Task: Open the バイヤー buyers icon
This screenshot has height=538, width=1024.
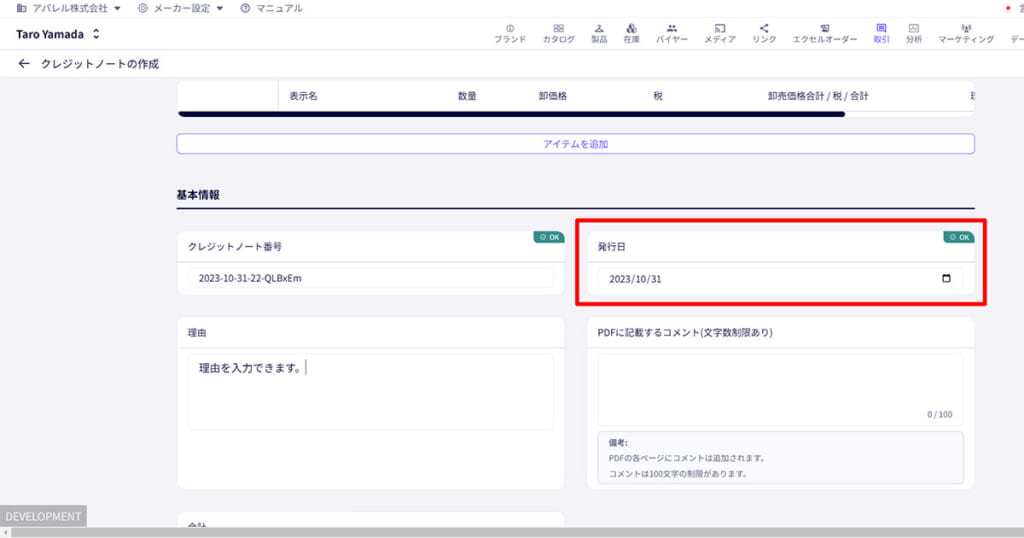Action: (x=671, y=33)
